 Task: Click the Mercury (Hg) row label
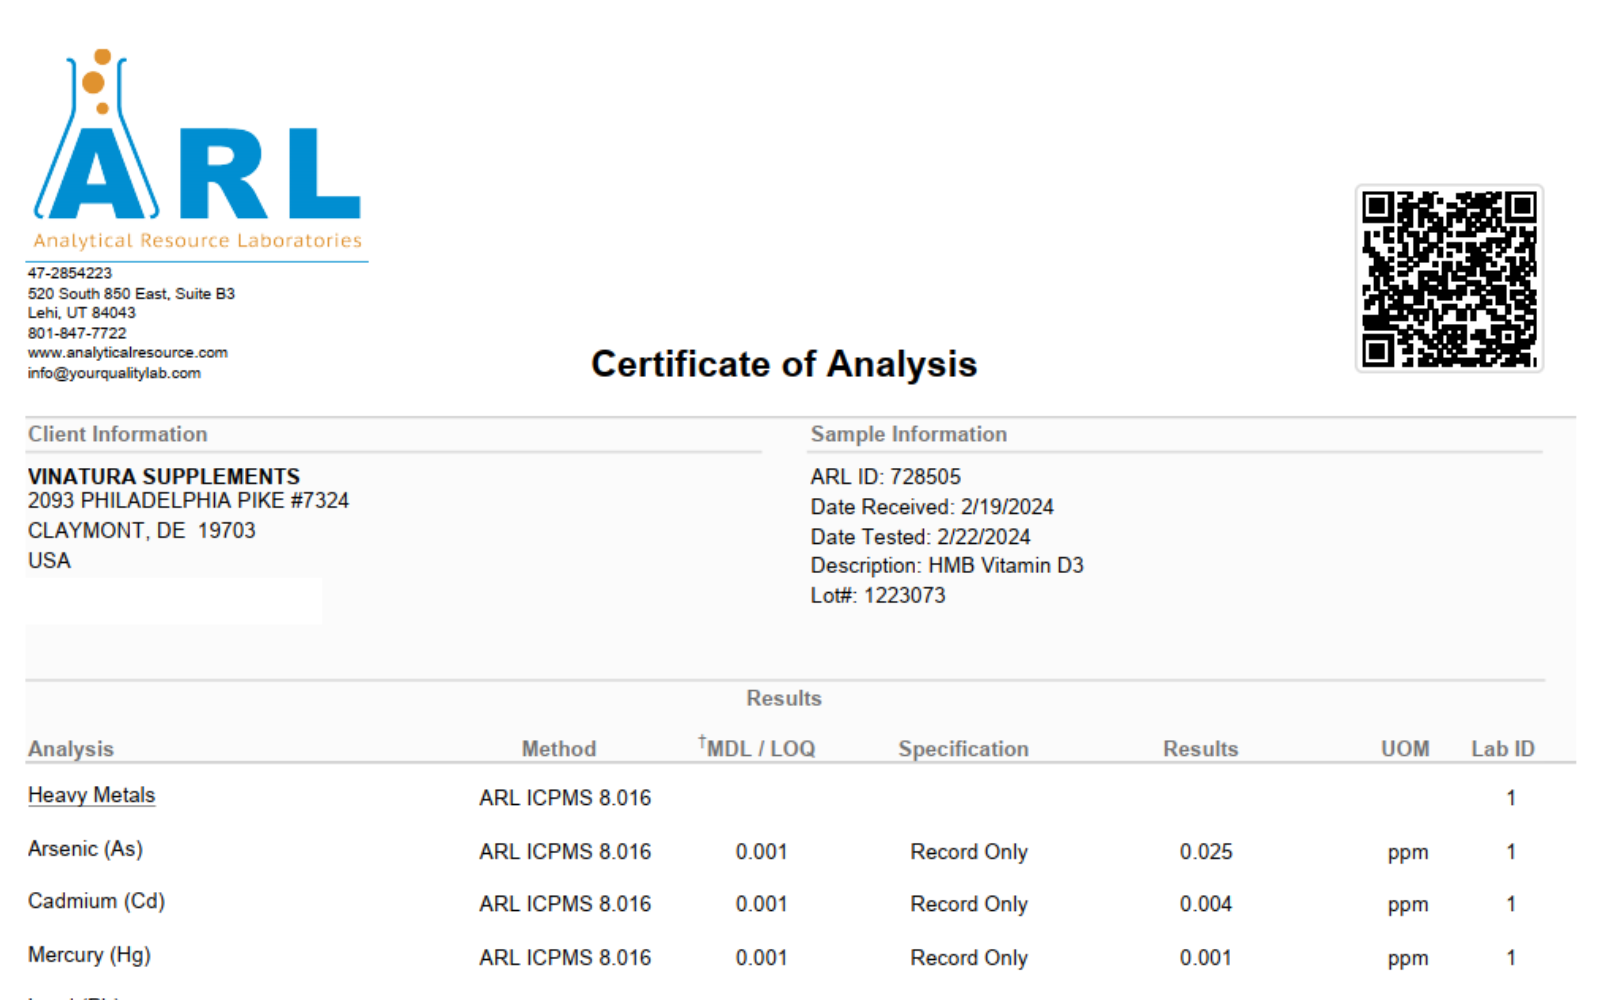coord(89,955)
